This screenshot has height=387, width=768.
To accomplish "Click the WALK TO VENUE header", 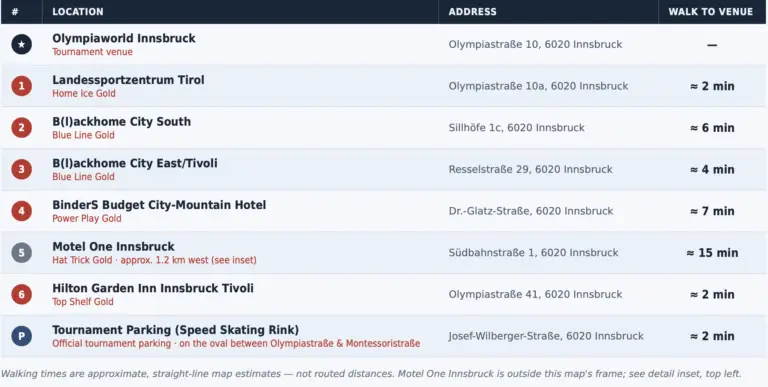I will [711, 12].
